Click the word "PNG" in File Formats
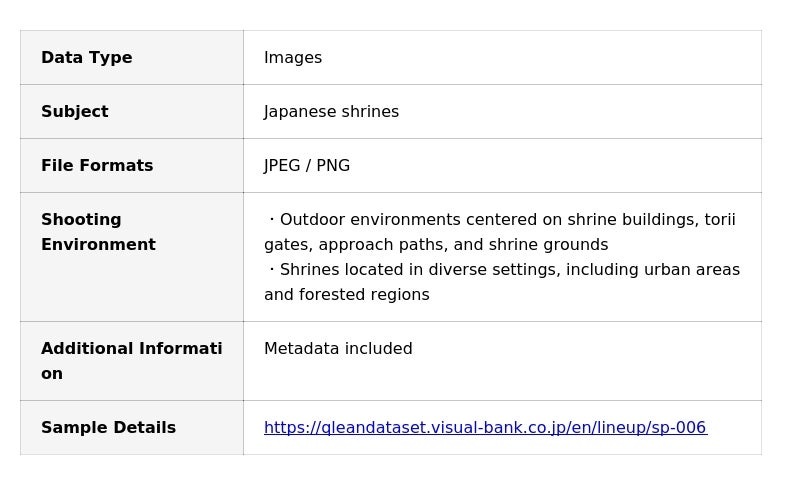Viewport: 800px width, 485px height. click(333, 166)
